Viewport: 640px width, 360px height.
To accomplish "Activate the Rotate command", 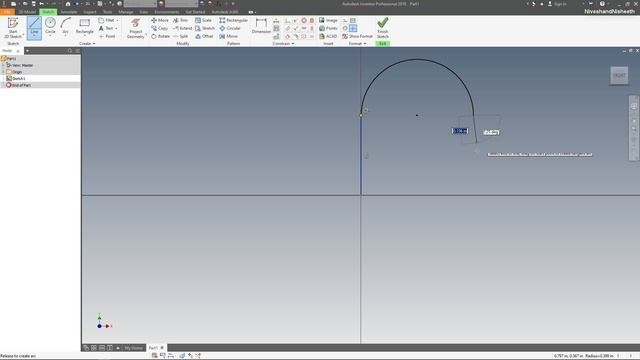I will (x=160, y=36).
